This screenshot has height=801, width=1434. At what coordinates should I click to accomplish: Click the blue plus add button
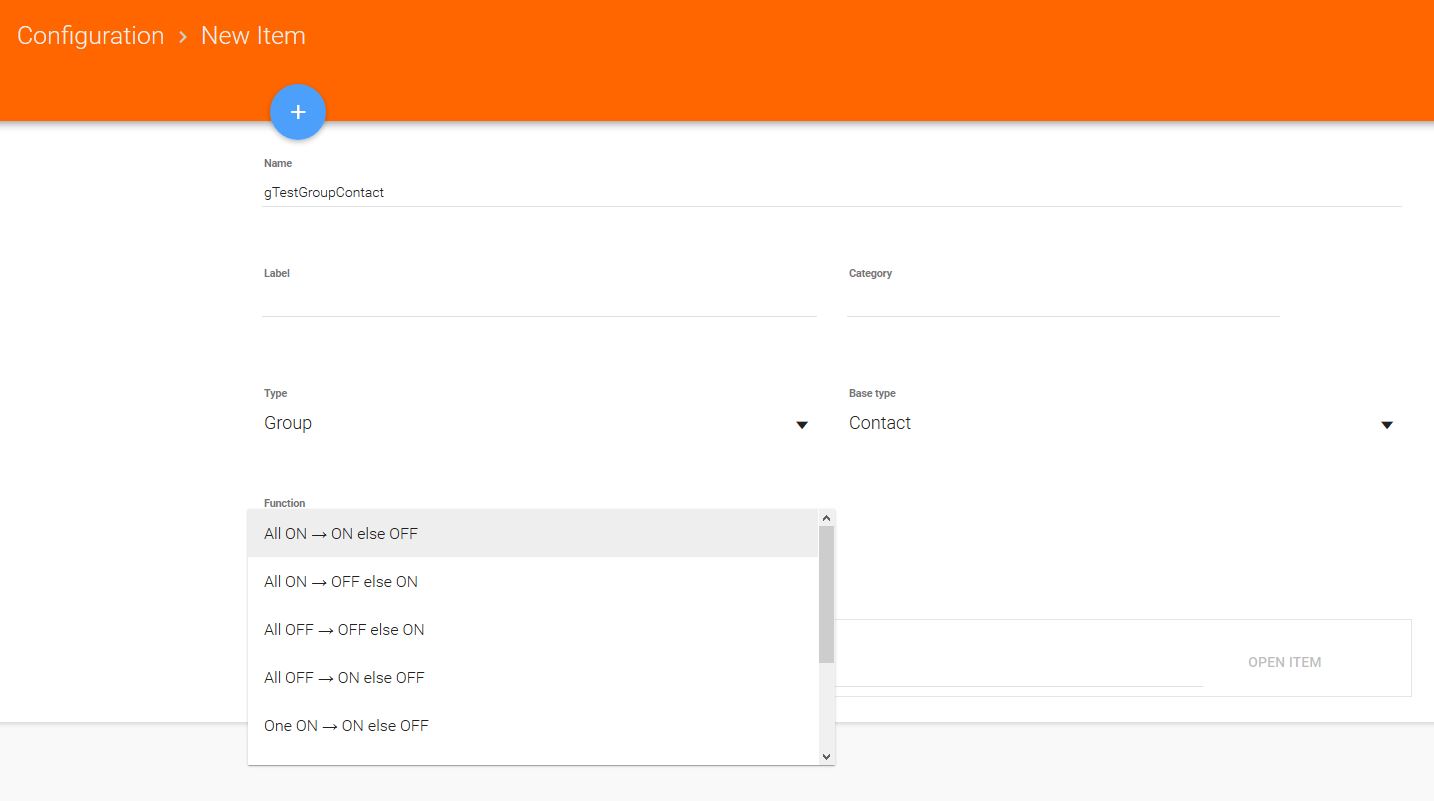pyautogui.click(x=297, y=112)
